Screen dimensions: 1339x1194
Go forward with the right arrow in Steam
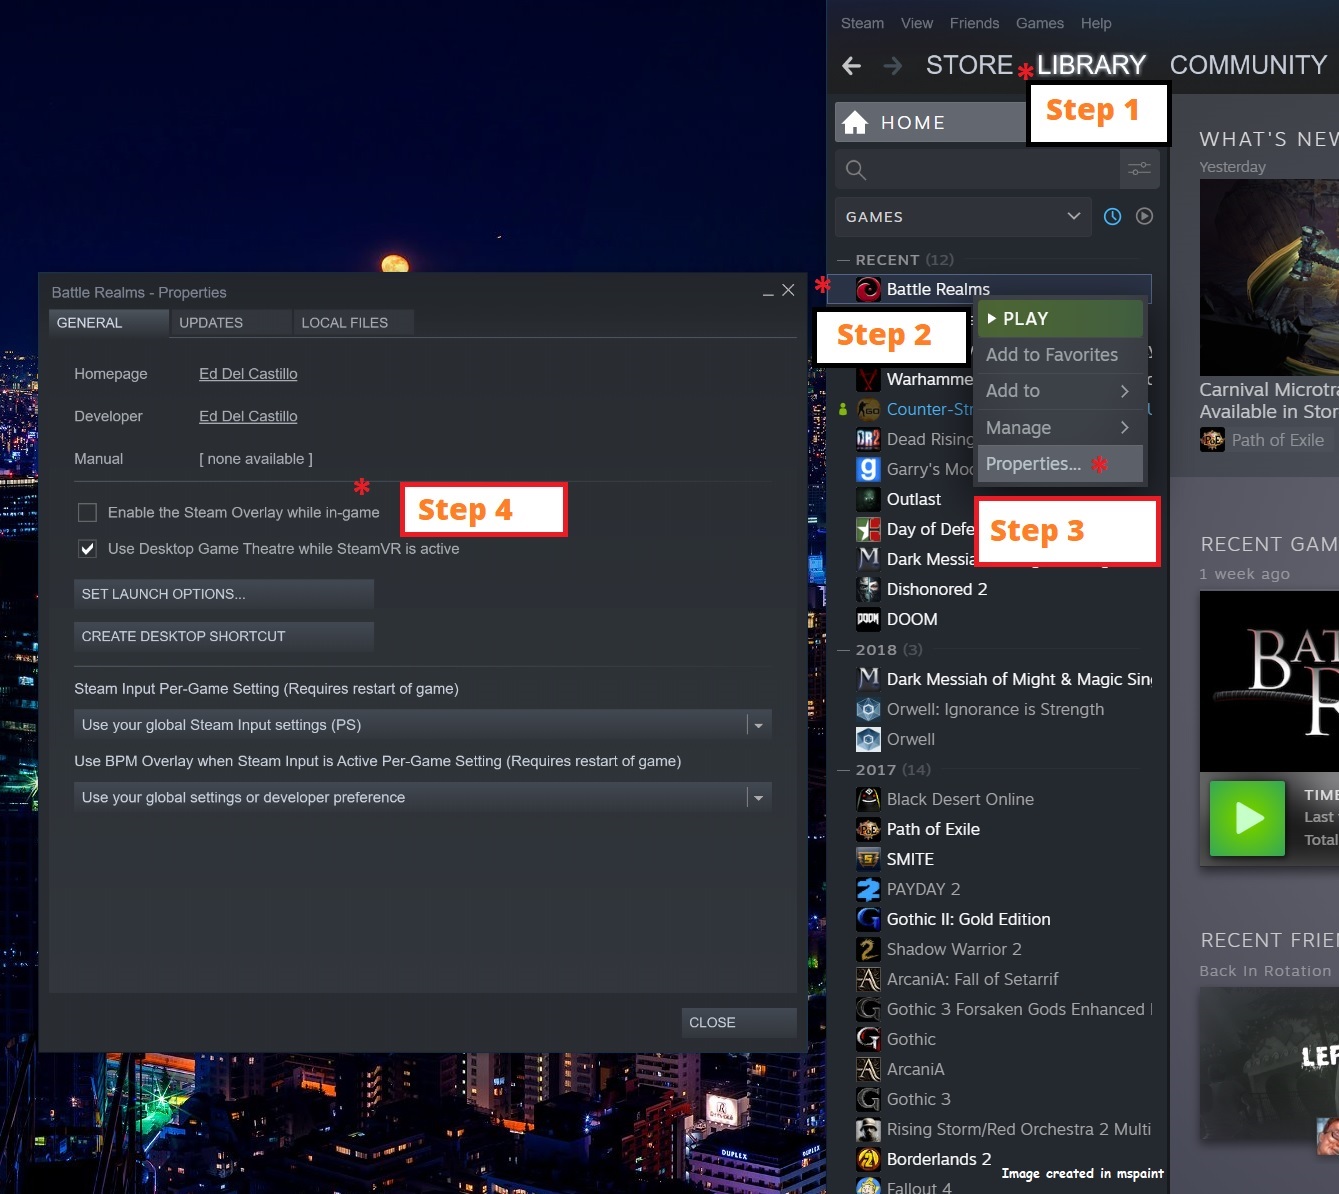[x=893, y=66]
